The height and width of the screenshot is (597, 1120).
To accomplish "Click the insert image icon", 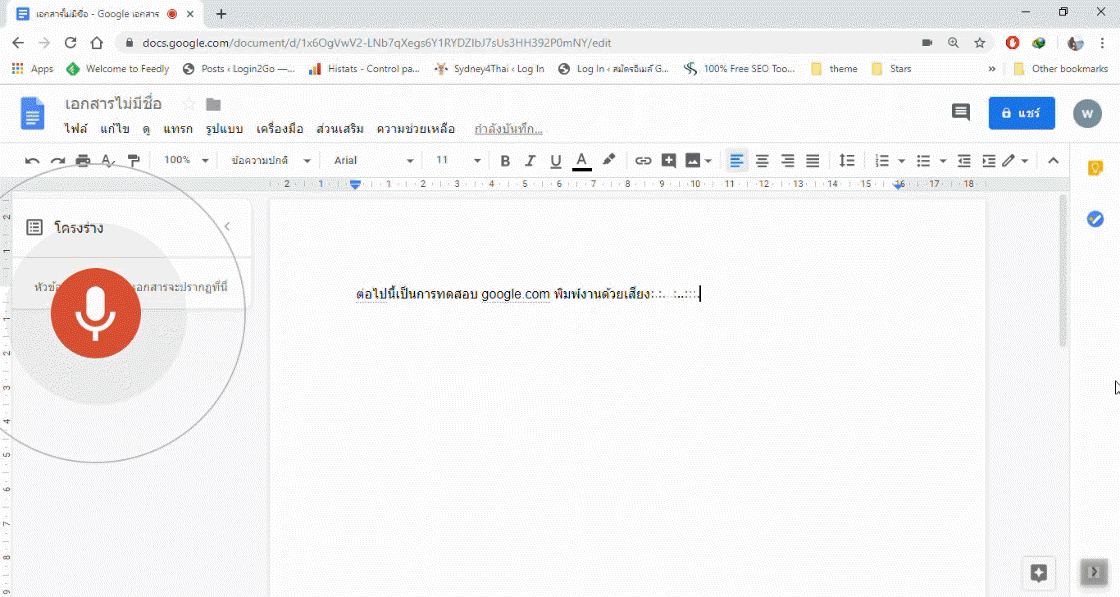I will pyautogui.click(x=692, y=161).
